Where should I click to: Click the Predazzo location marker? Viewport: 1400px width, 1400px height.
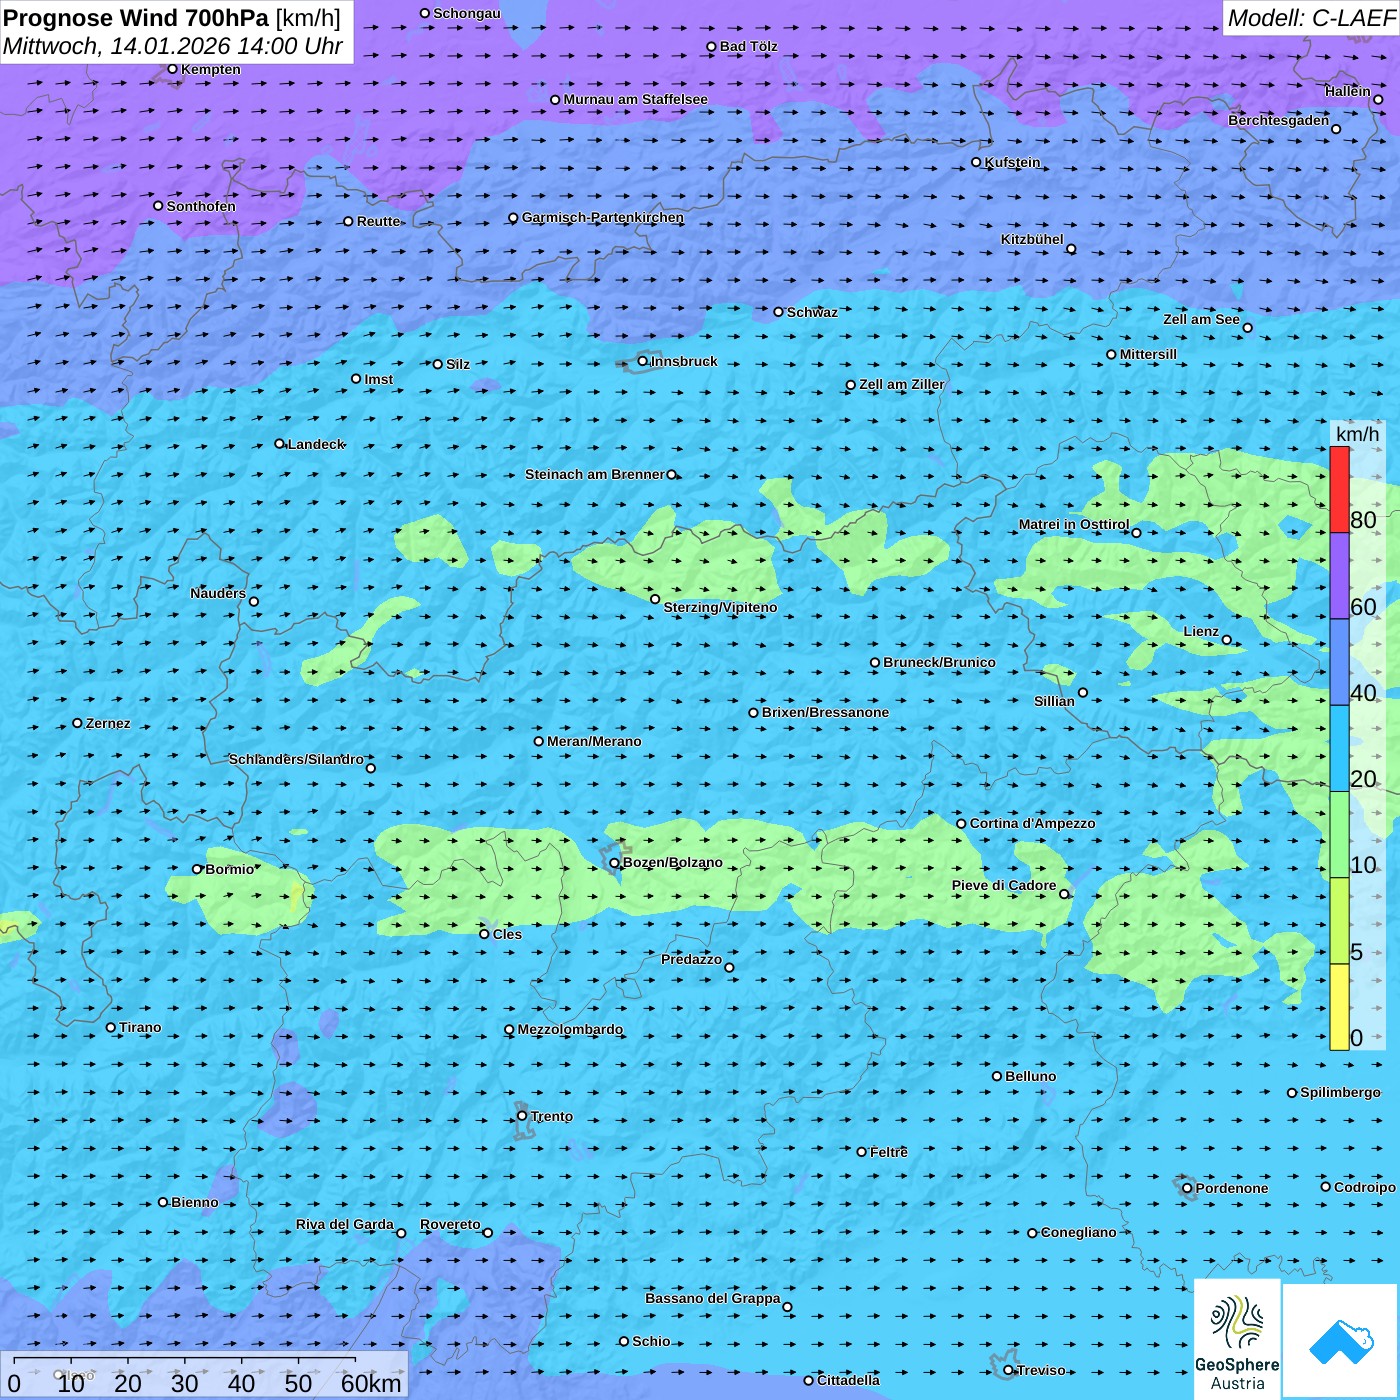(x=729, y=967)
